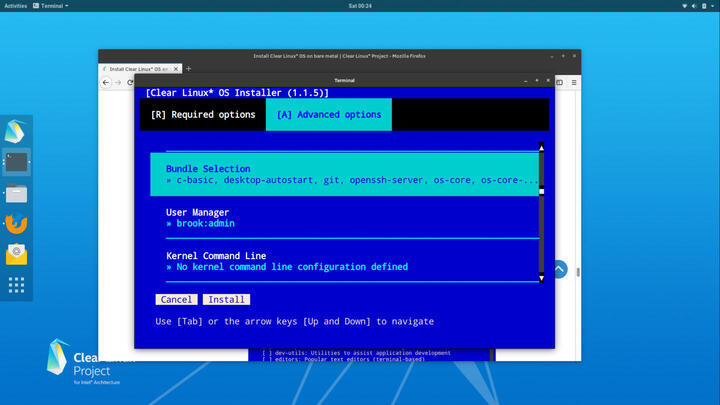Screen dimensions: 720x405
Task: Close the Terminal window
Action: point(548,80)
